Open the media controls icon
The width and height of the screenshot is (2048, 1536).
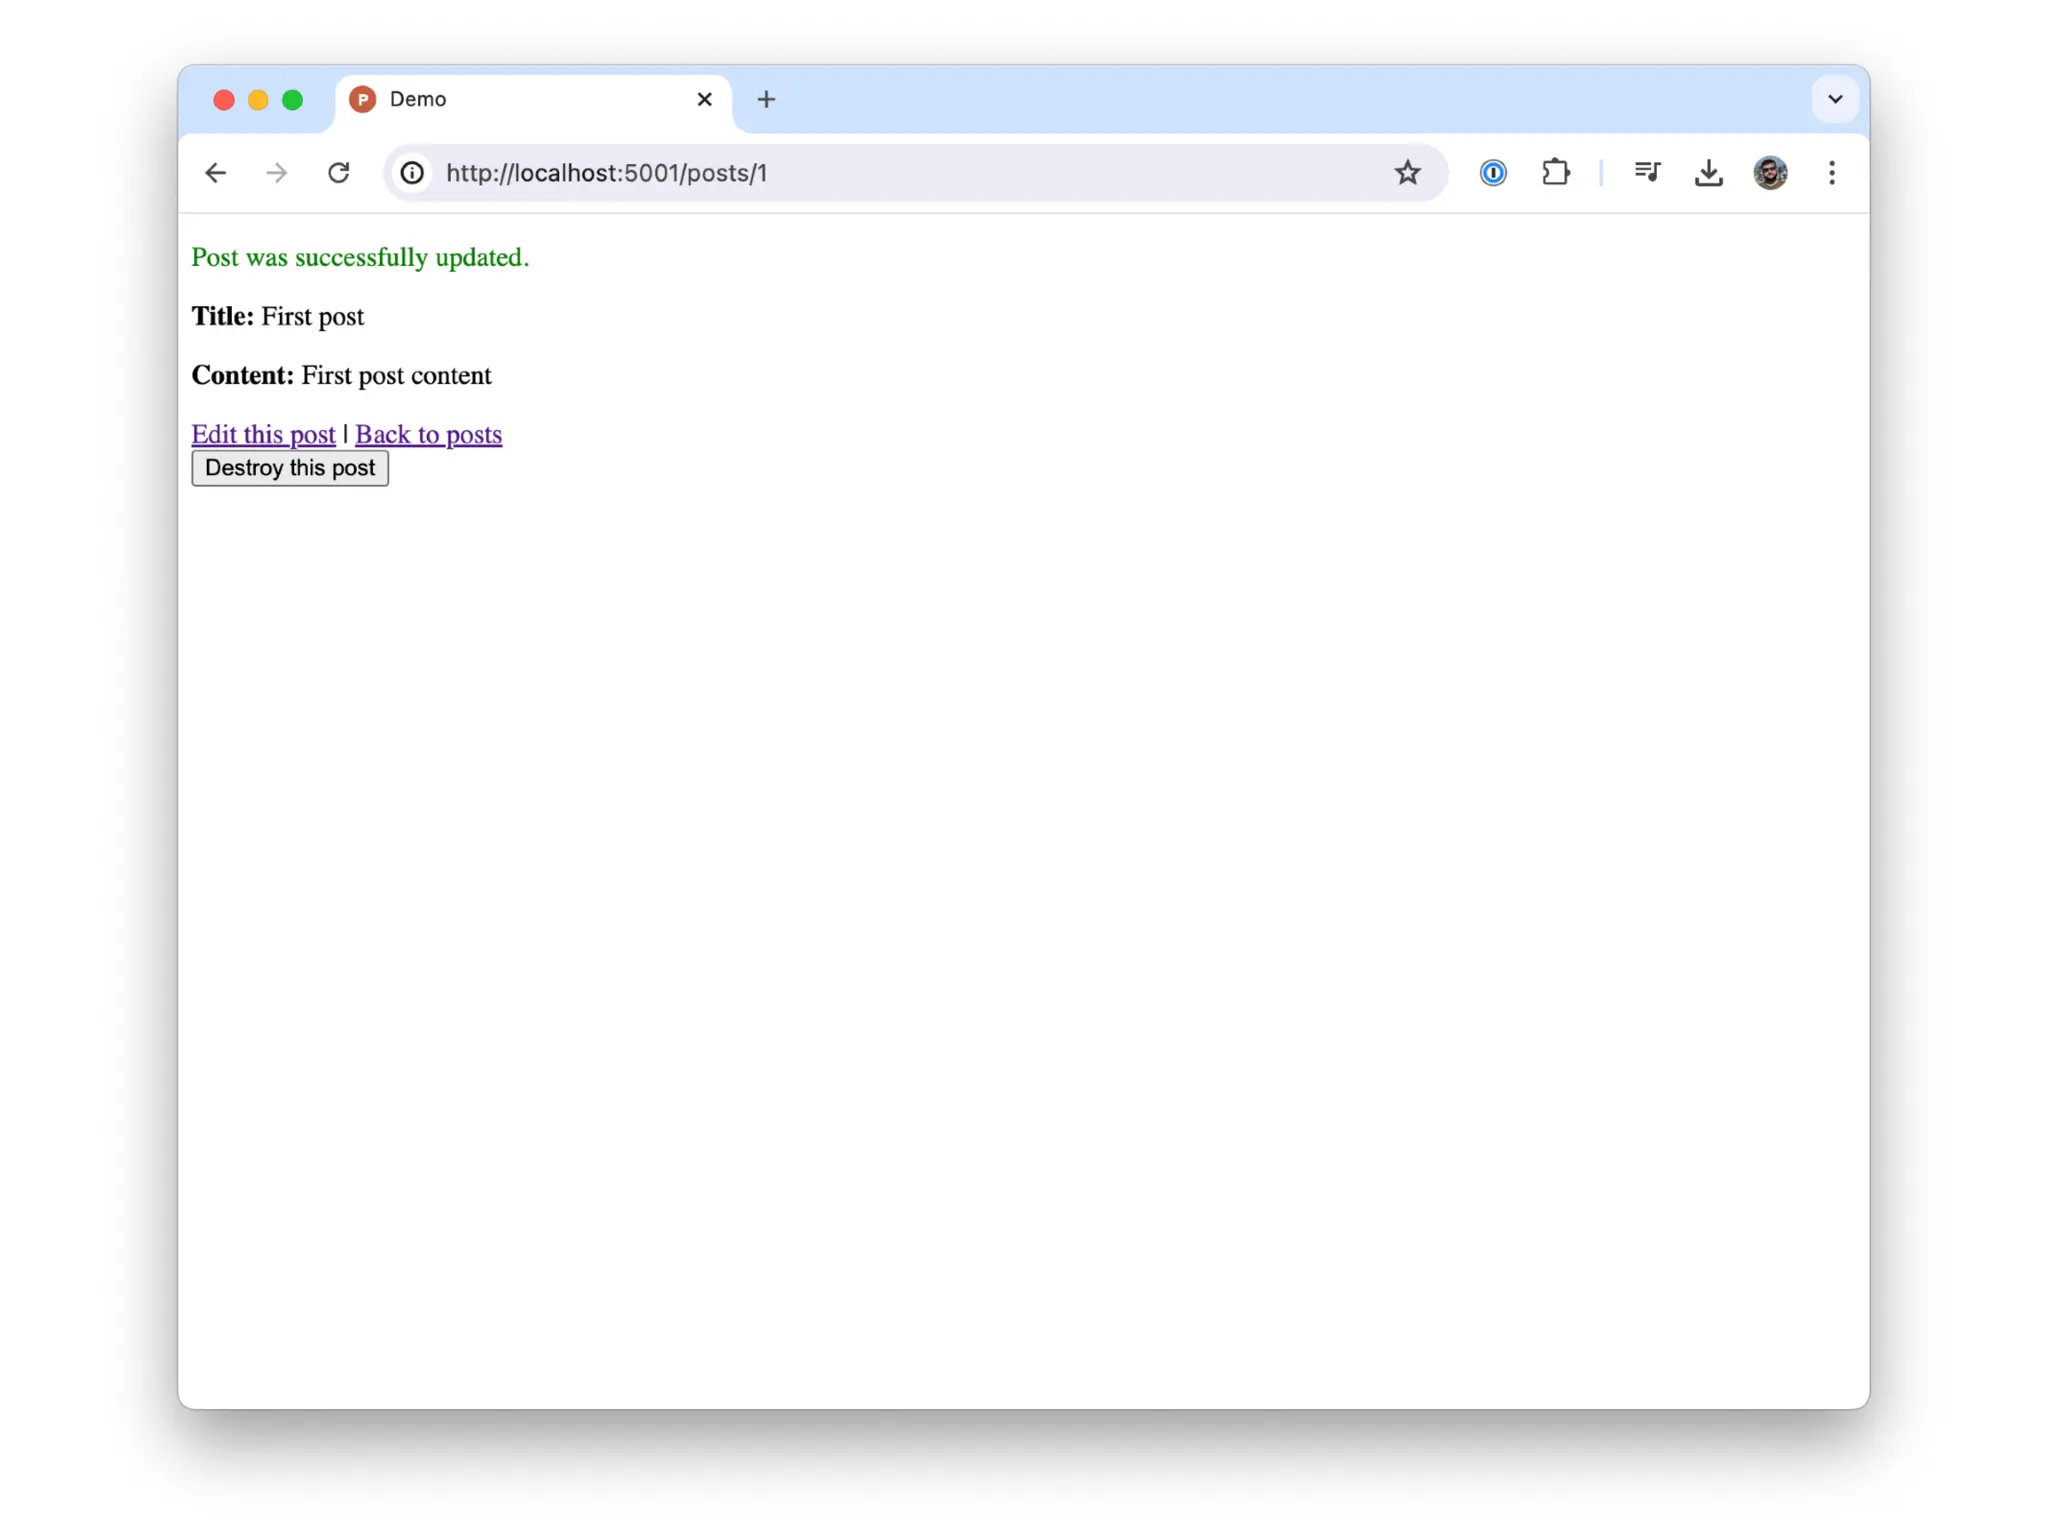click(x=1647, y=173)
